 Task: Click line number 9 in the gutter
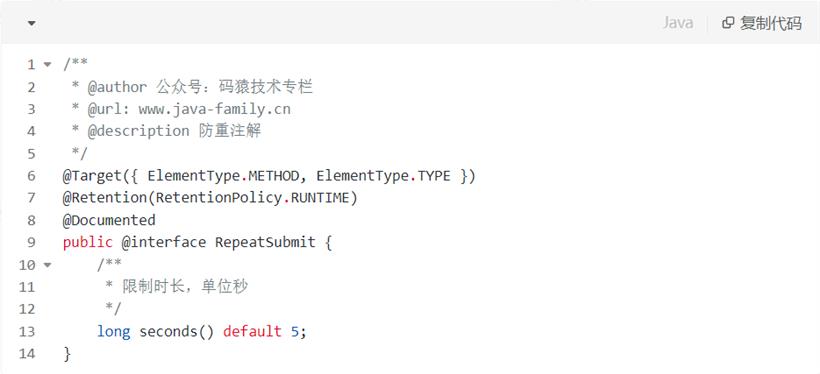coord(31,243)
